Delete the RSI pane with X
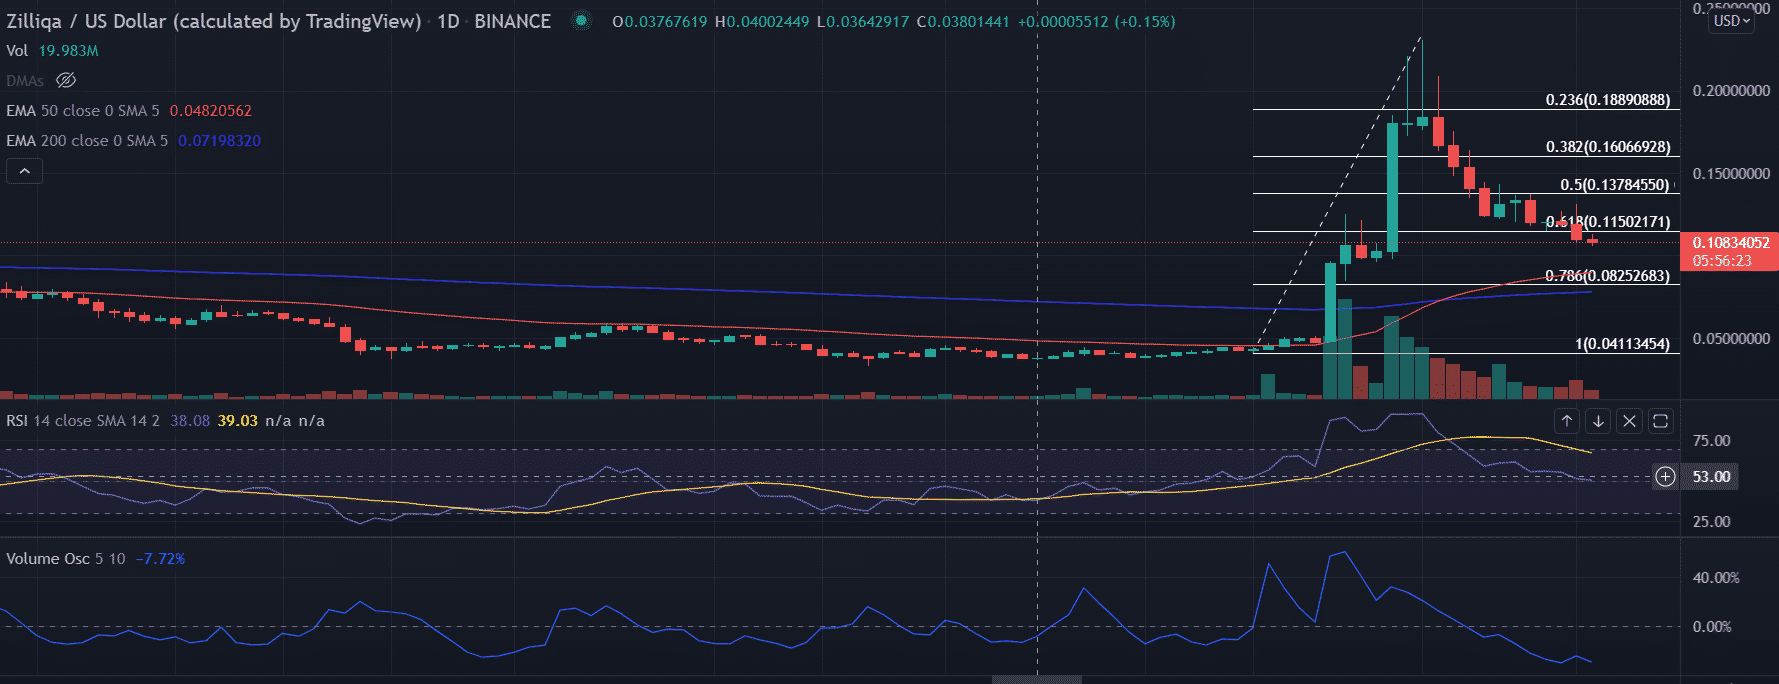 coord(1629,421)
